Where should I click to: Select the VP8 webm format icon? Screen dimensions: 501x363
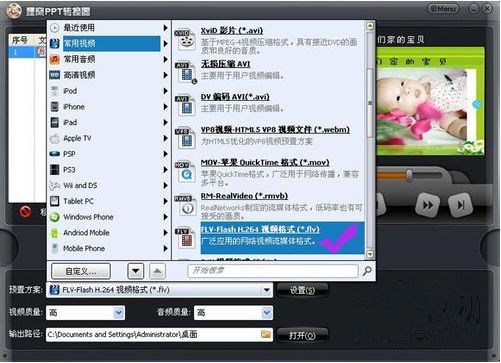185,138
